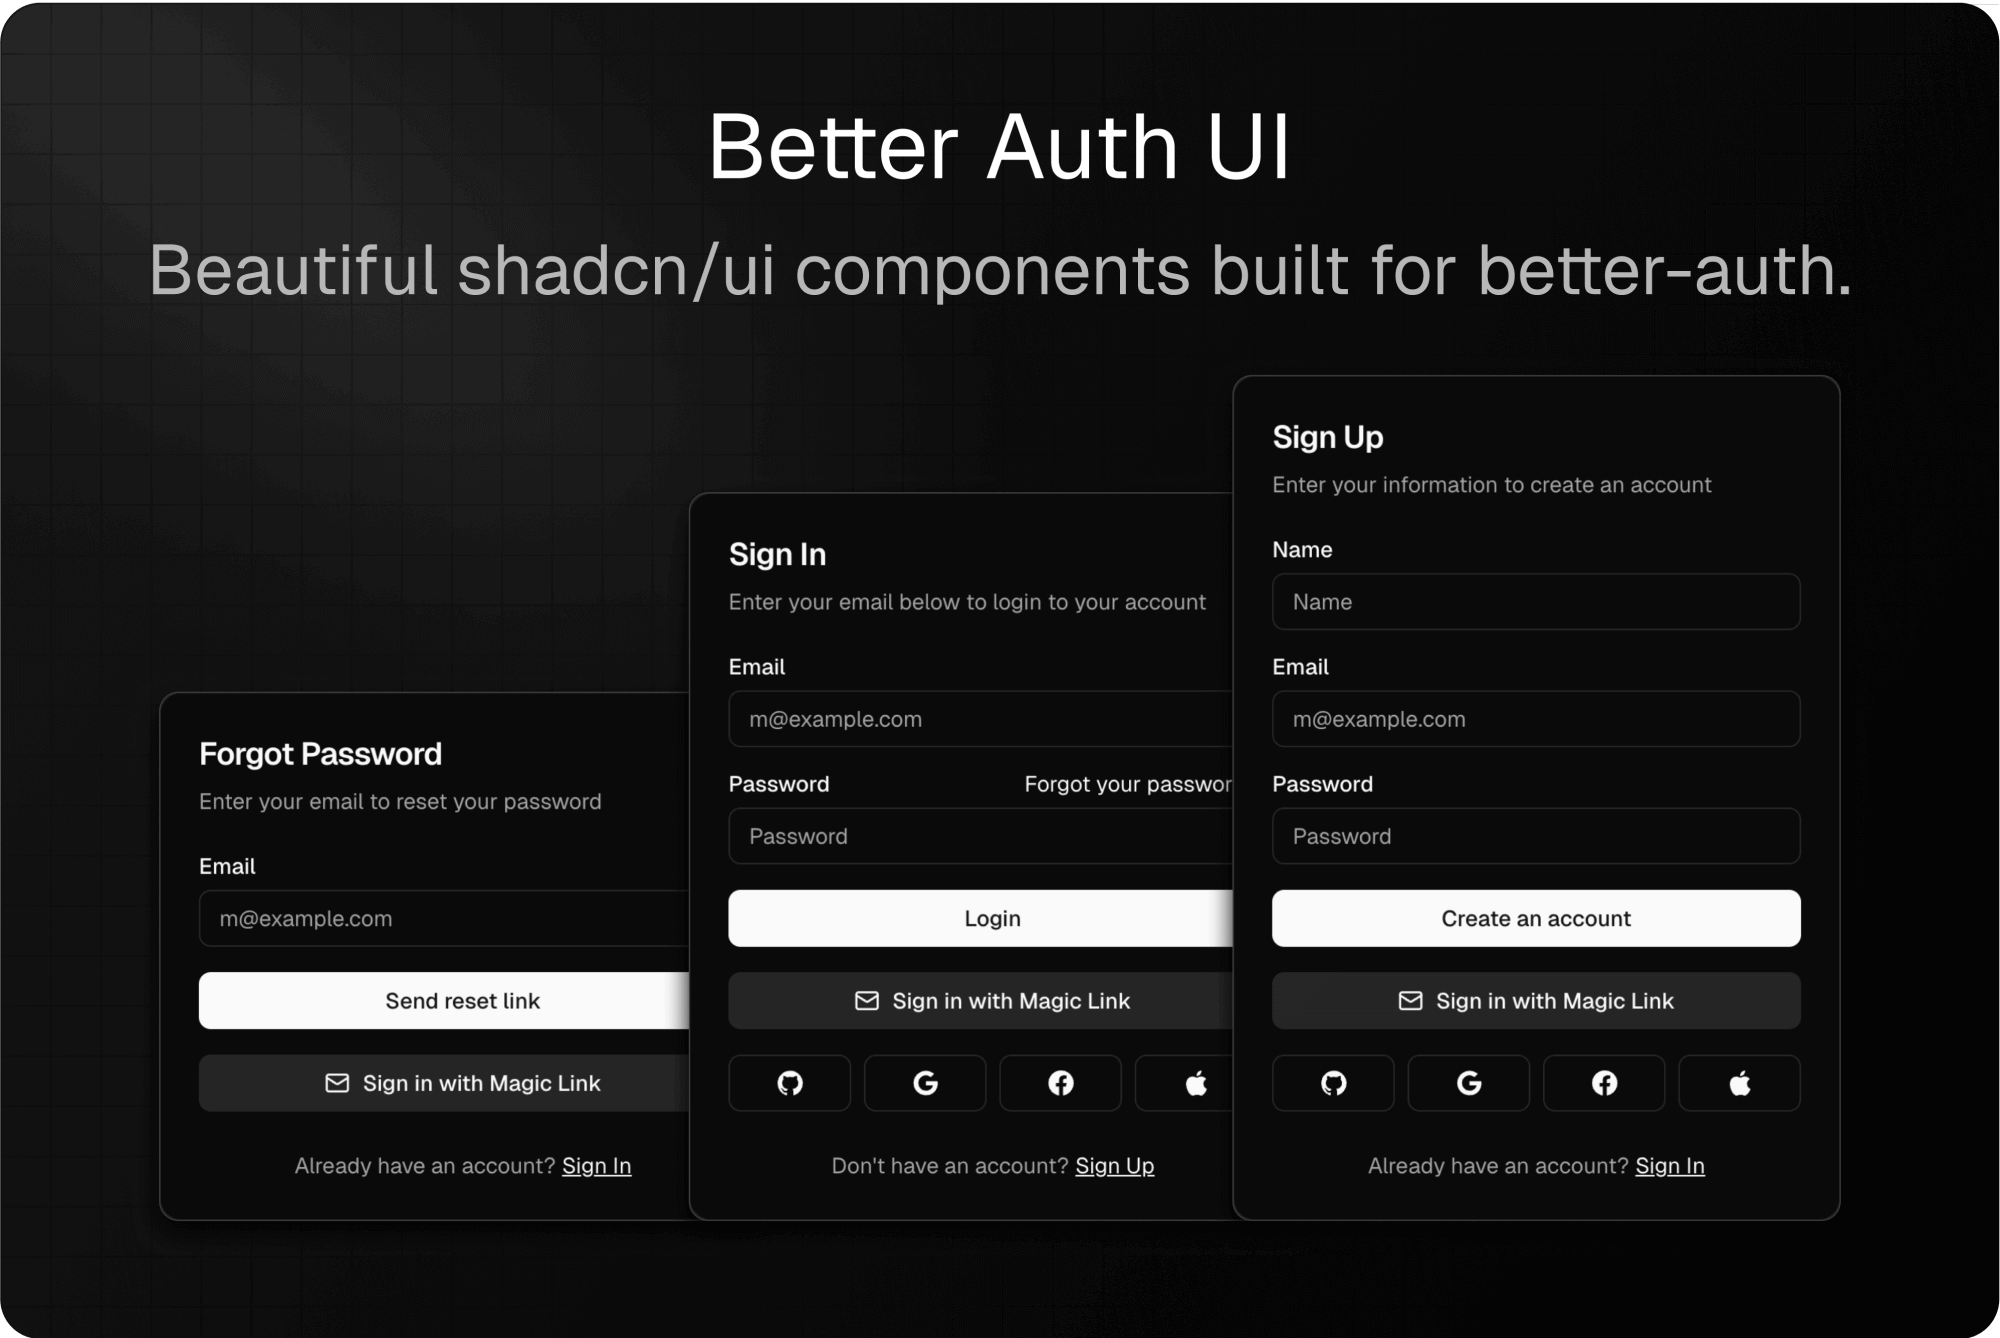Click Send reset link button on Forgot Password
2000x1338 pixels.
coord(463,1001)
